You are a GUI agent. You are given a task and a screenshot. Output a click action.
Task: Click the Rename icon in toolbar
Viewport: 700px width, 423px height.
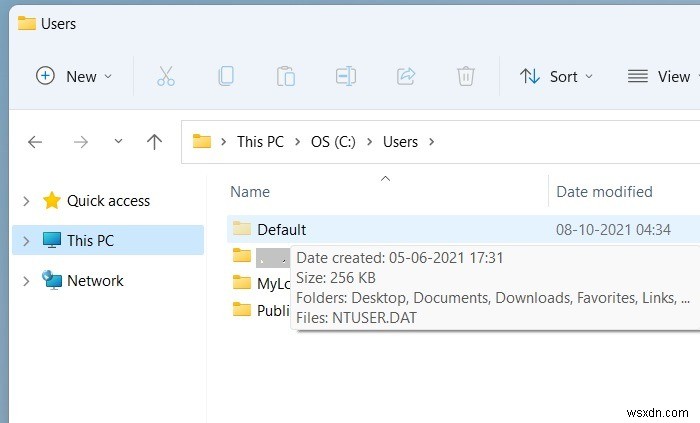(346, 76)
